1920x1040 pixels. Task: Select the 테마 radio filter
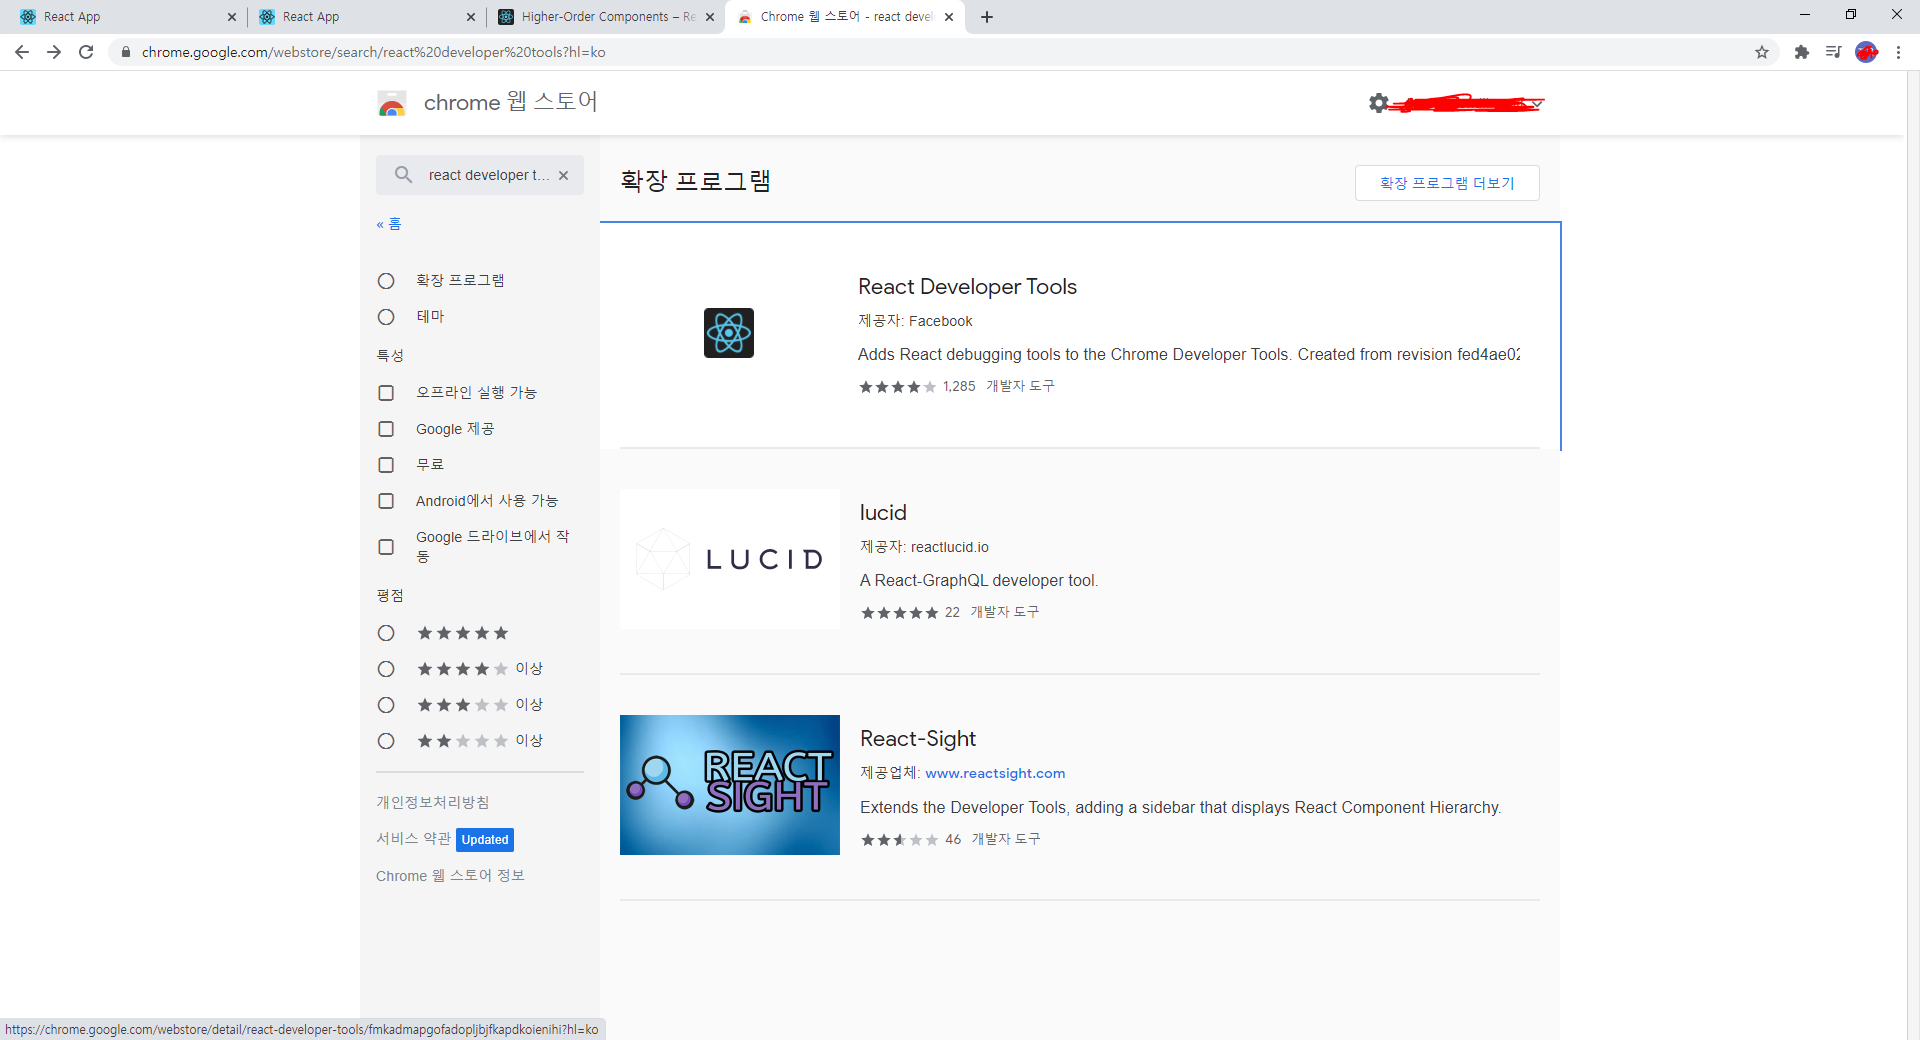[386, 317]
